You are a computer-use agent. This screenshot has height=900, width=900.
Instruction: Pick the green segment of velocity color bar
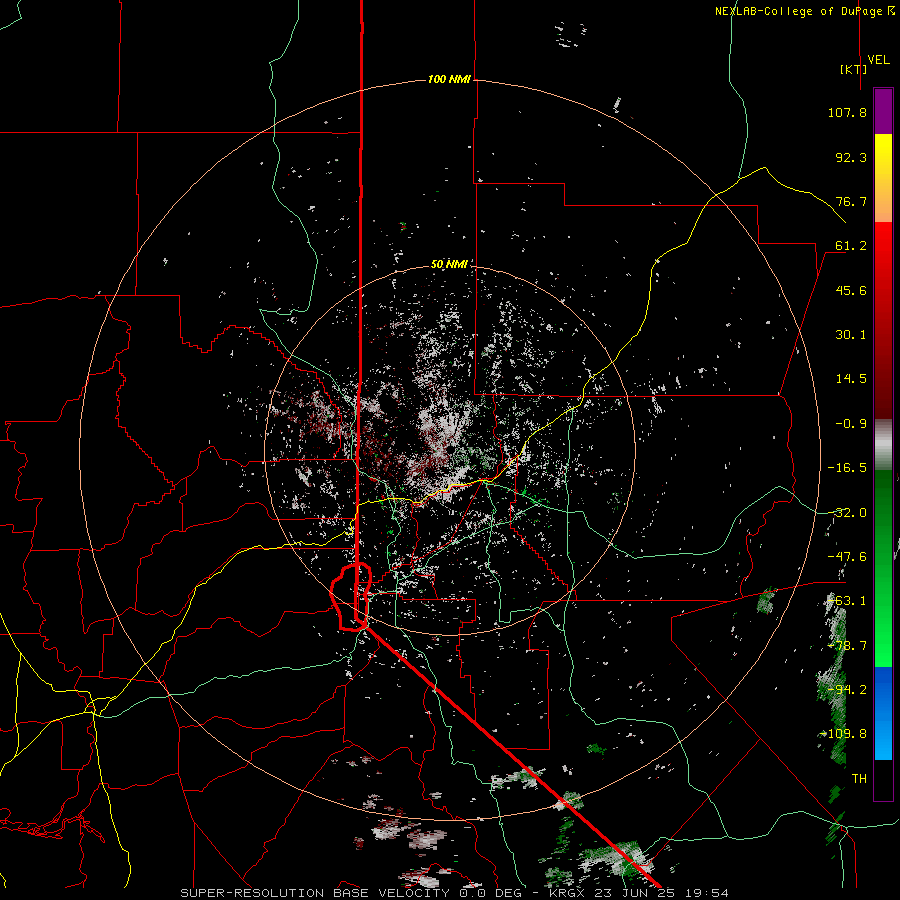pyautogui.click(x=883, y=568)
